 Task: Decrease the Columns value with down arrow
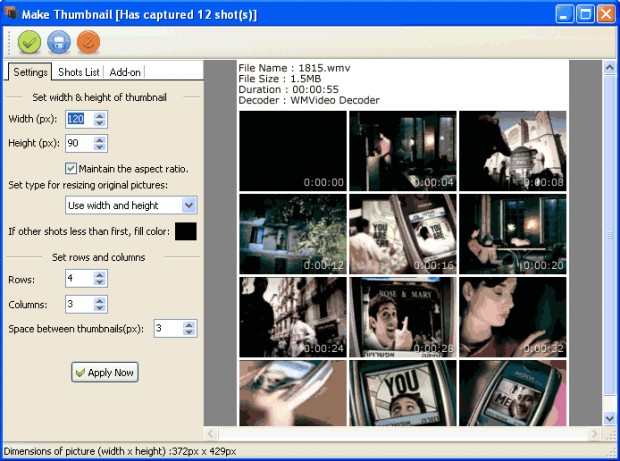click(x=100, y=308)
